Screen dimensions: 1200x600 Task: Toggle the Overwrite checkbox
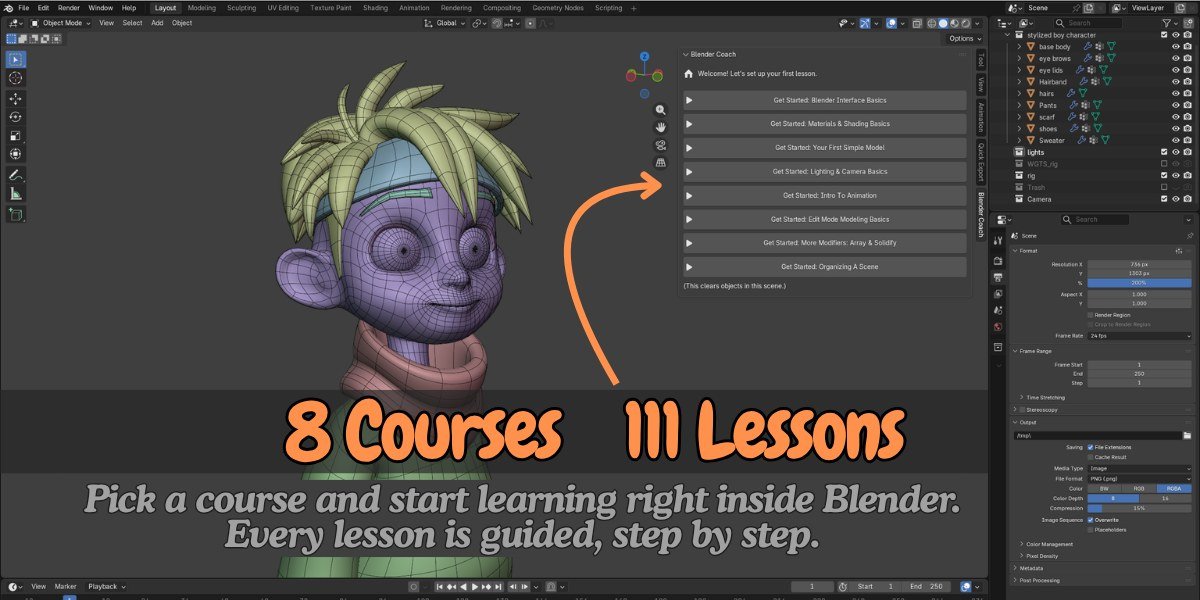[x=1090, y=520]
